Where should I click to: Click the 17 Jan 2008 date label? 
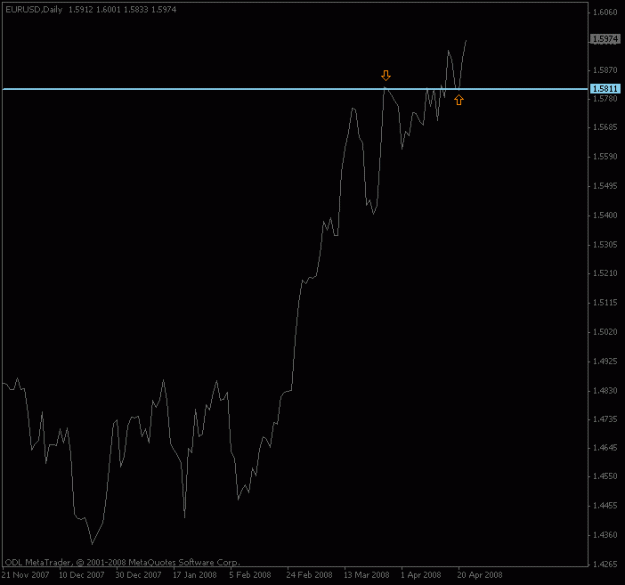(x=195, y=575)
